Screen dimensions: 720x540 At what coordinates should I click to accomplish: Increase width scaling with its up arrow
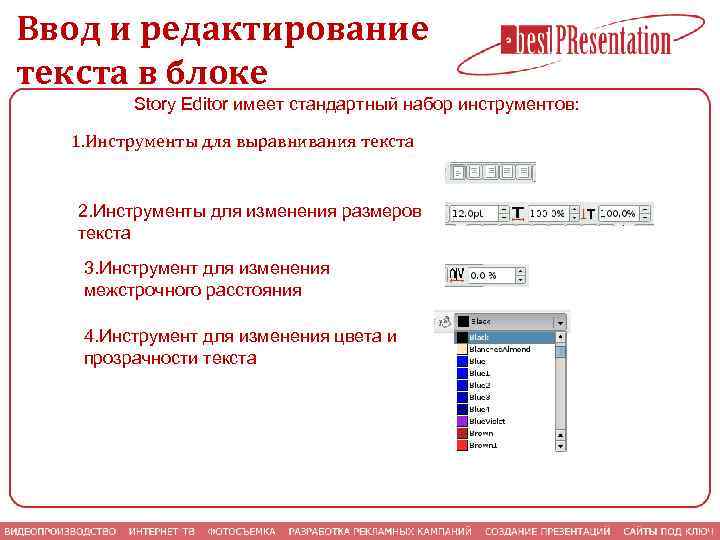(x=574, y=210)
